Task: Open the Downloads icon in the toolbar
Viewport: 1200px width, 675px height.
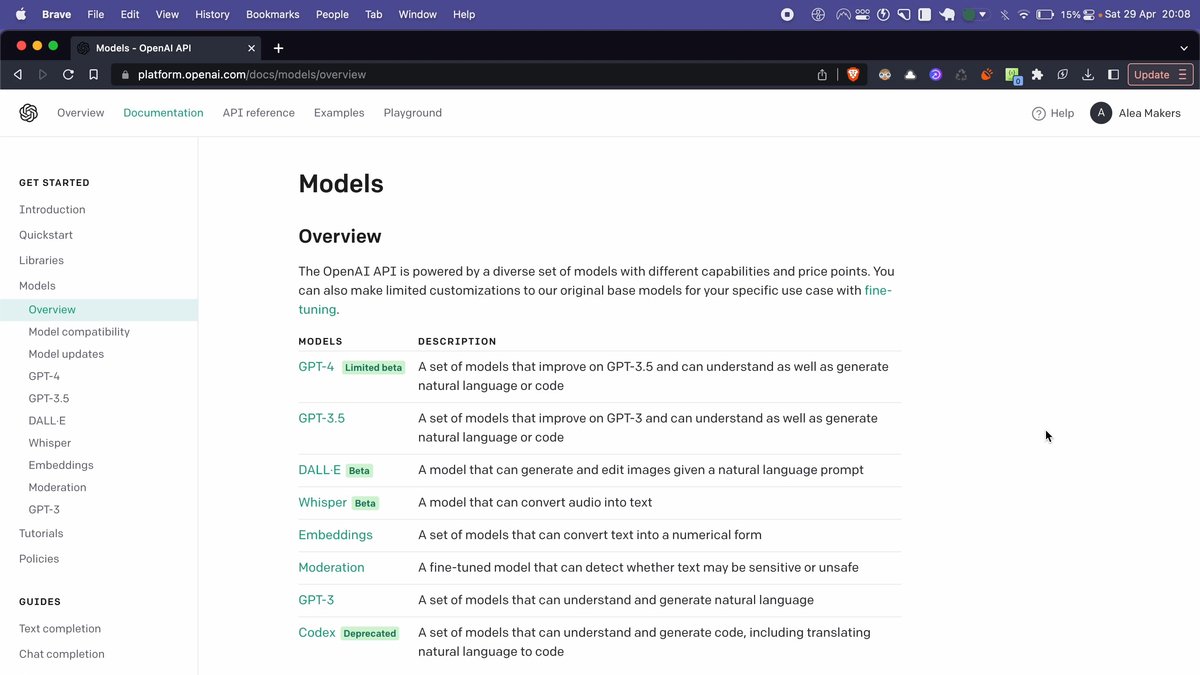Action: 1087,74
